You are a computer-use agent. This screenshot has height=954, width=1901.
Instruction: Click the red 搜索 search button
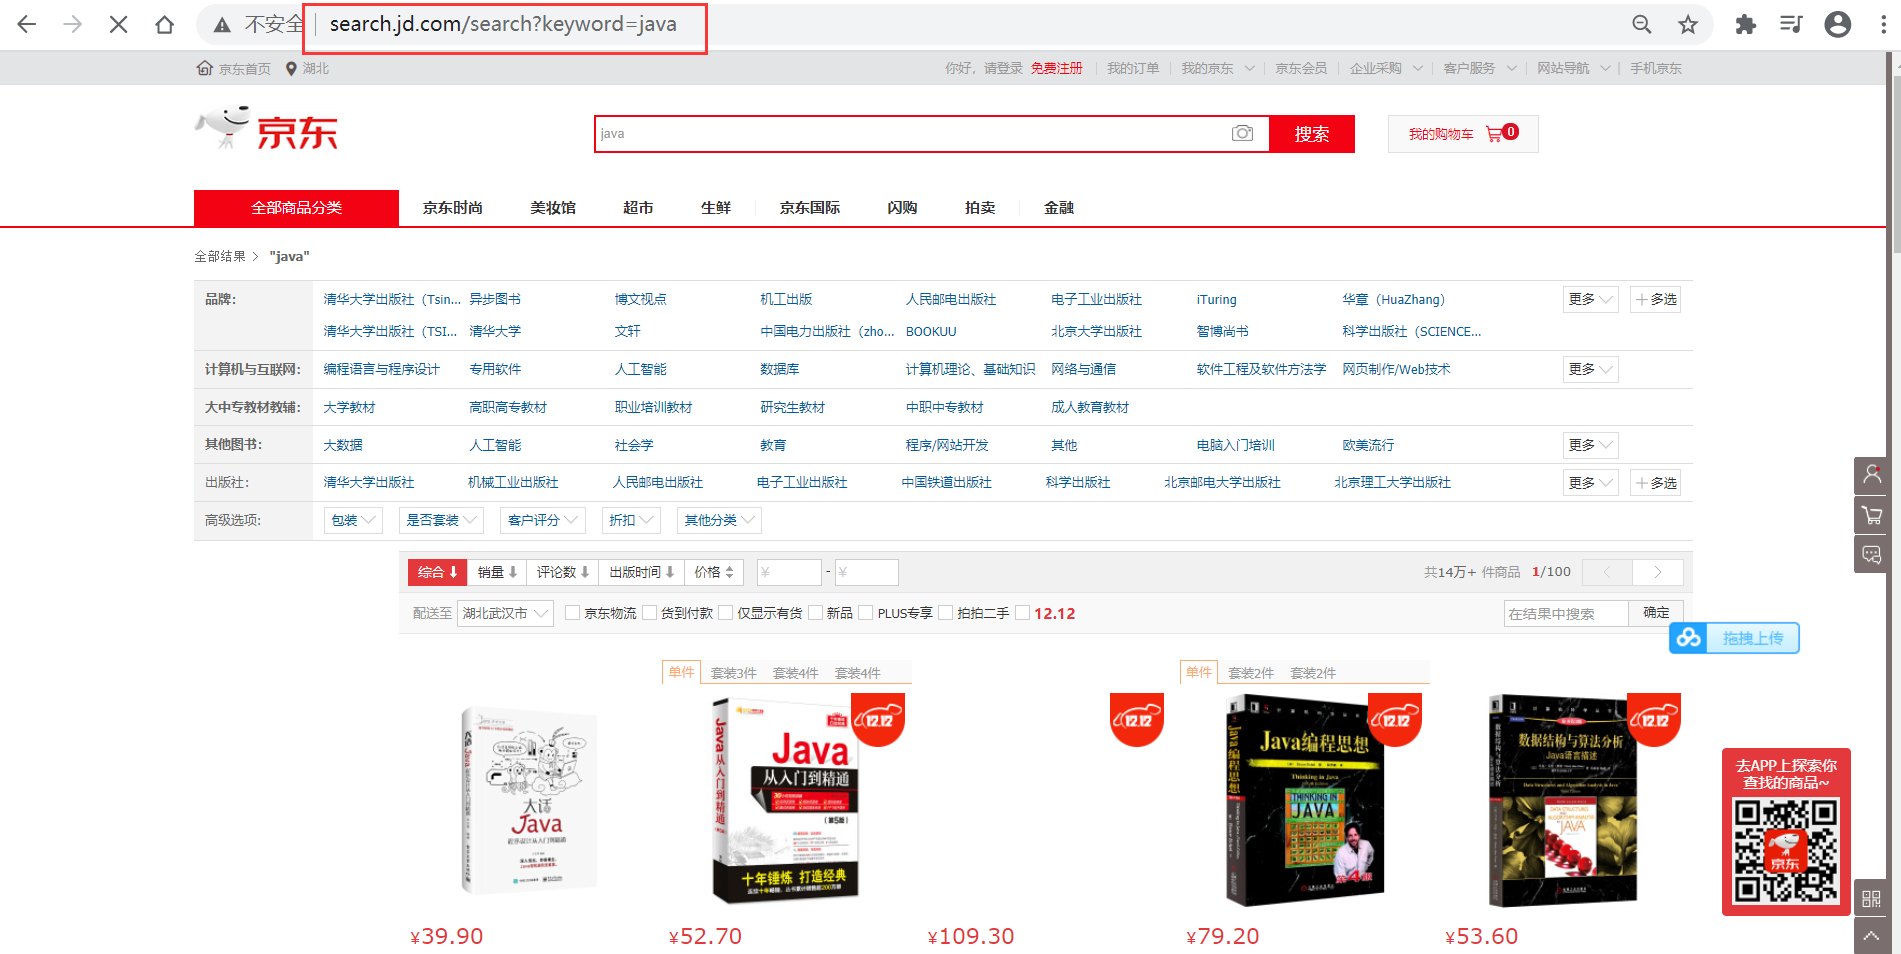click(x=1312, y=133)
